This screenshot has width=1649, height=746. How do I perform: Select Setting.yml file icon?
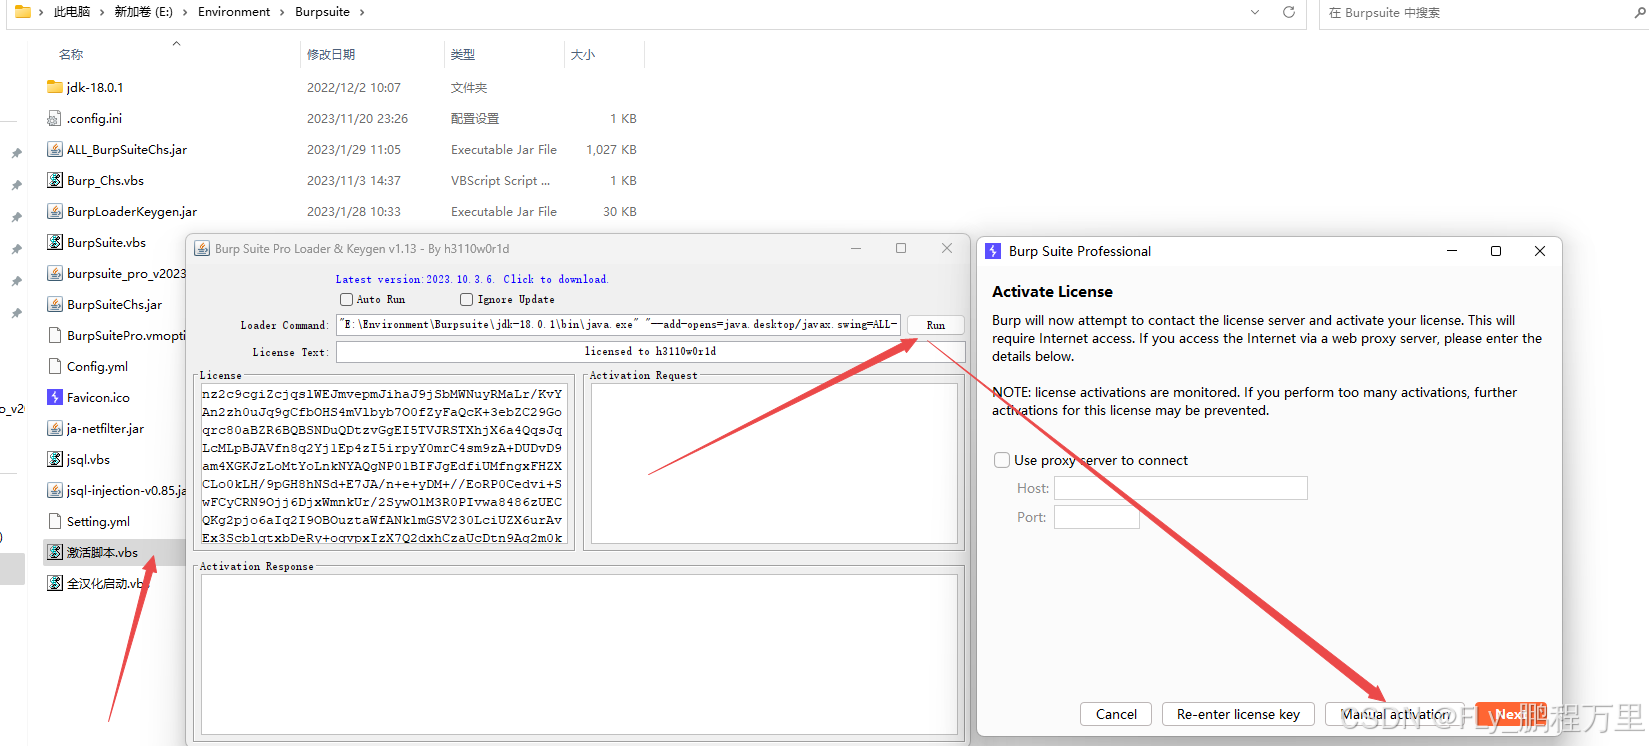tap(55, 521)
